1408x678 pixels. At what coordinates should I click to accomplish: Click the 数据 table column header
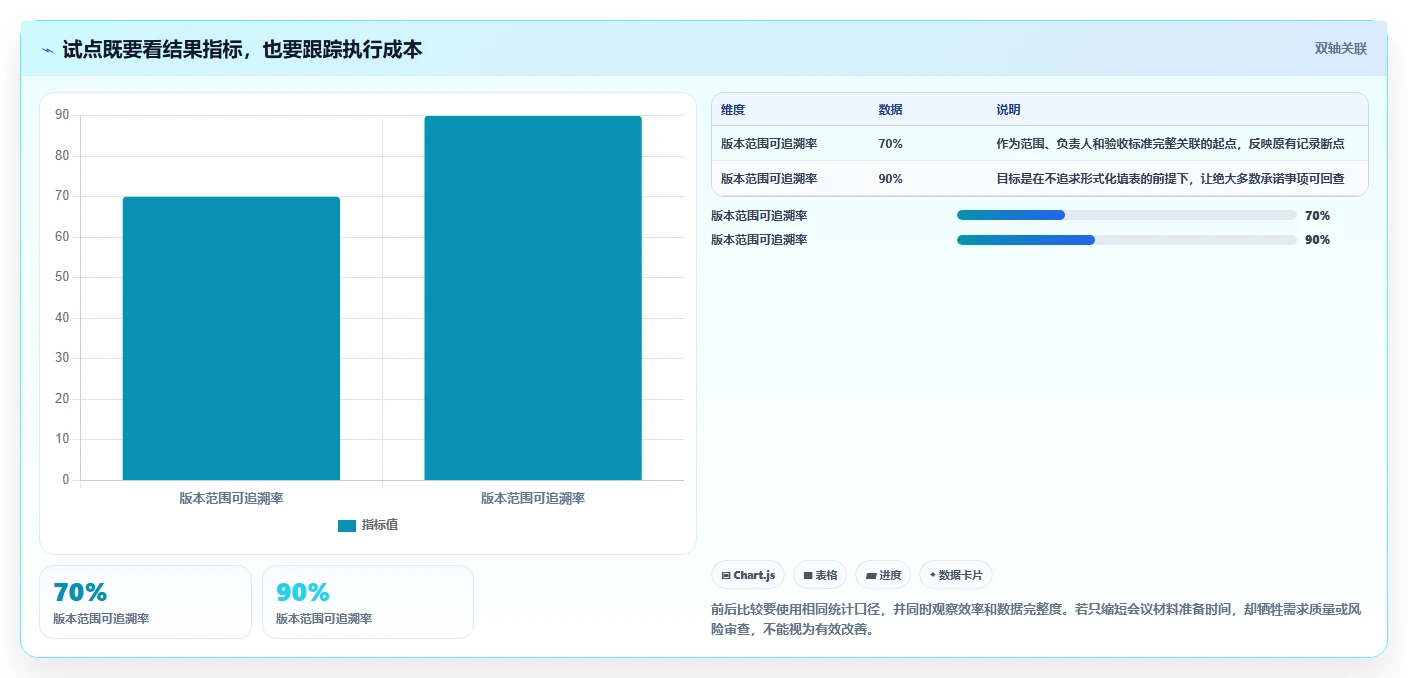890,110
